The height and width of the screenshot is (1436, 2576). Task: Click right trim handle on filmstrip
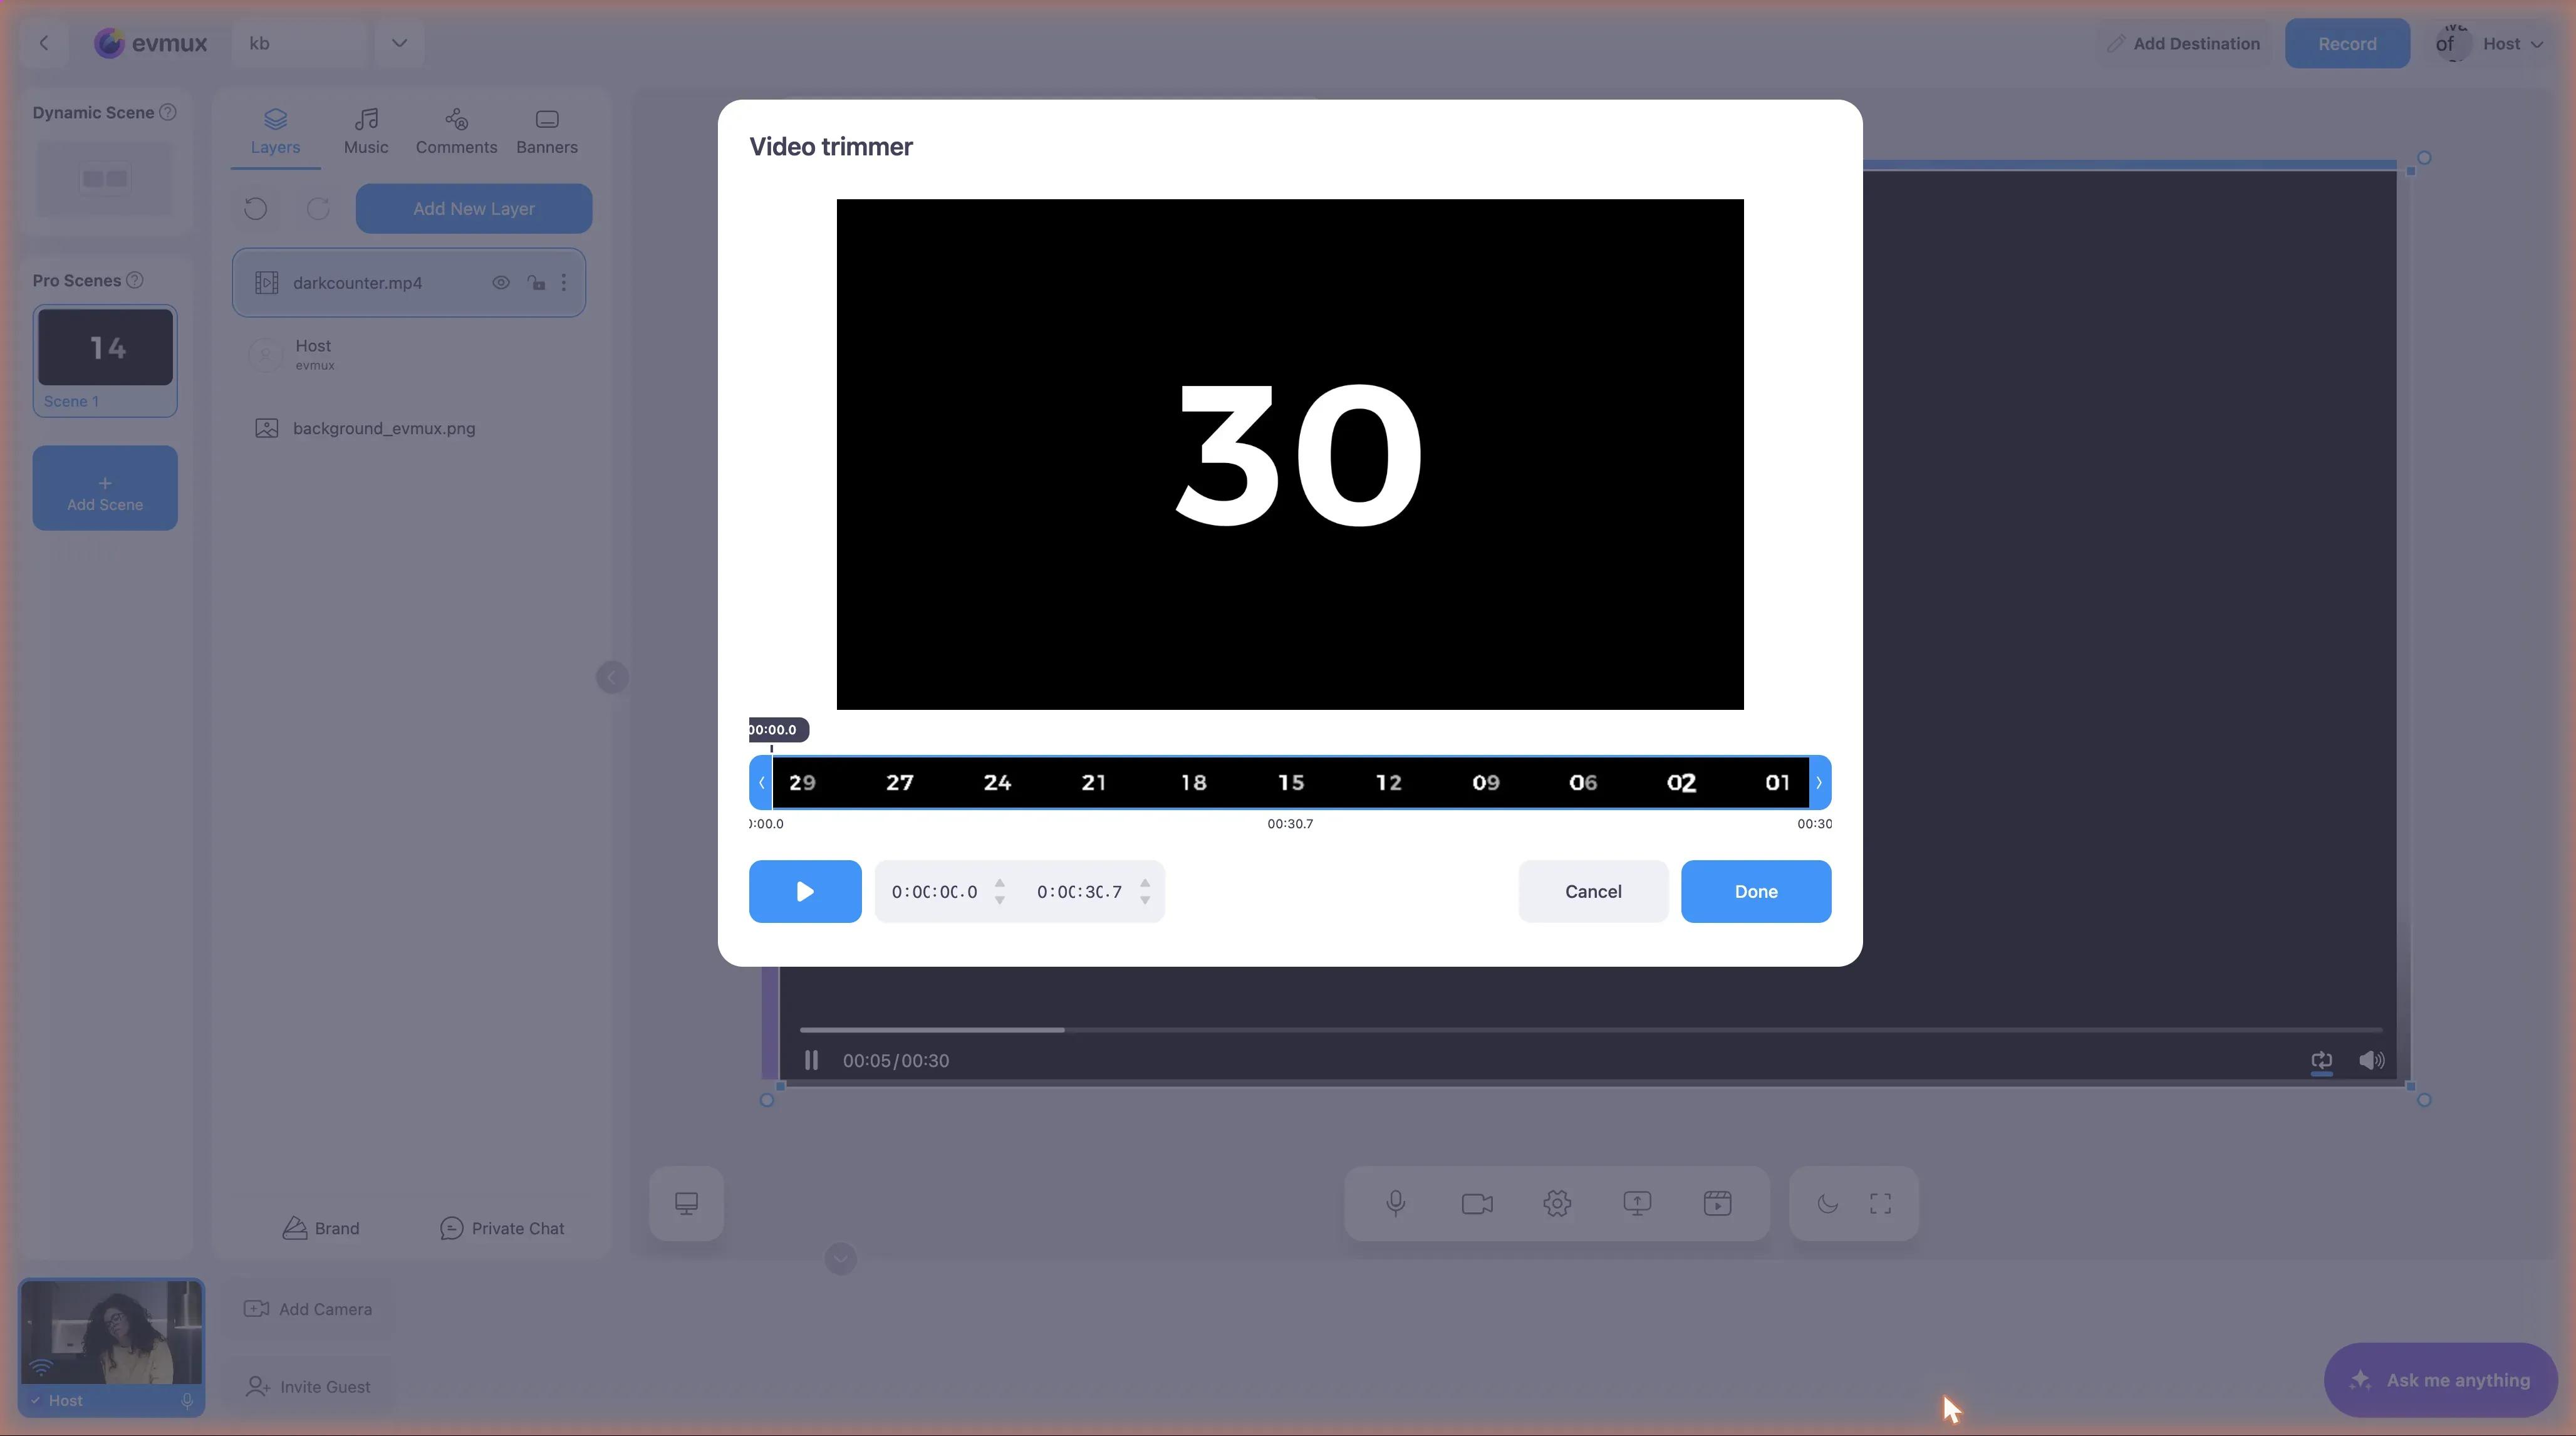point(1820,783)
